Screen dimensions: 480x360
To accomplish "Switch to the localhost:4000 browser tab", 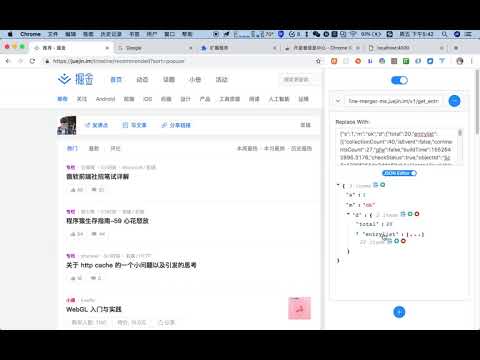I will point(405,48).
